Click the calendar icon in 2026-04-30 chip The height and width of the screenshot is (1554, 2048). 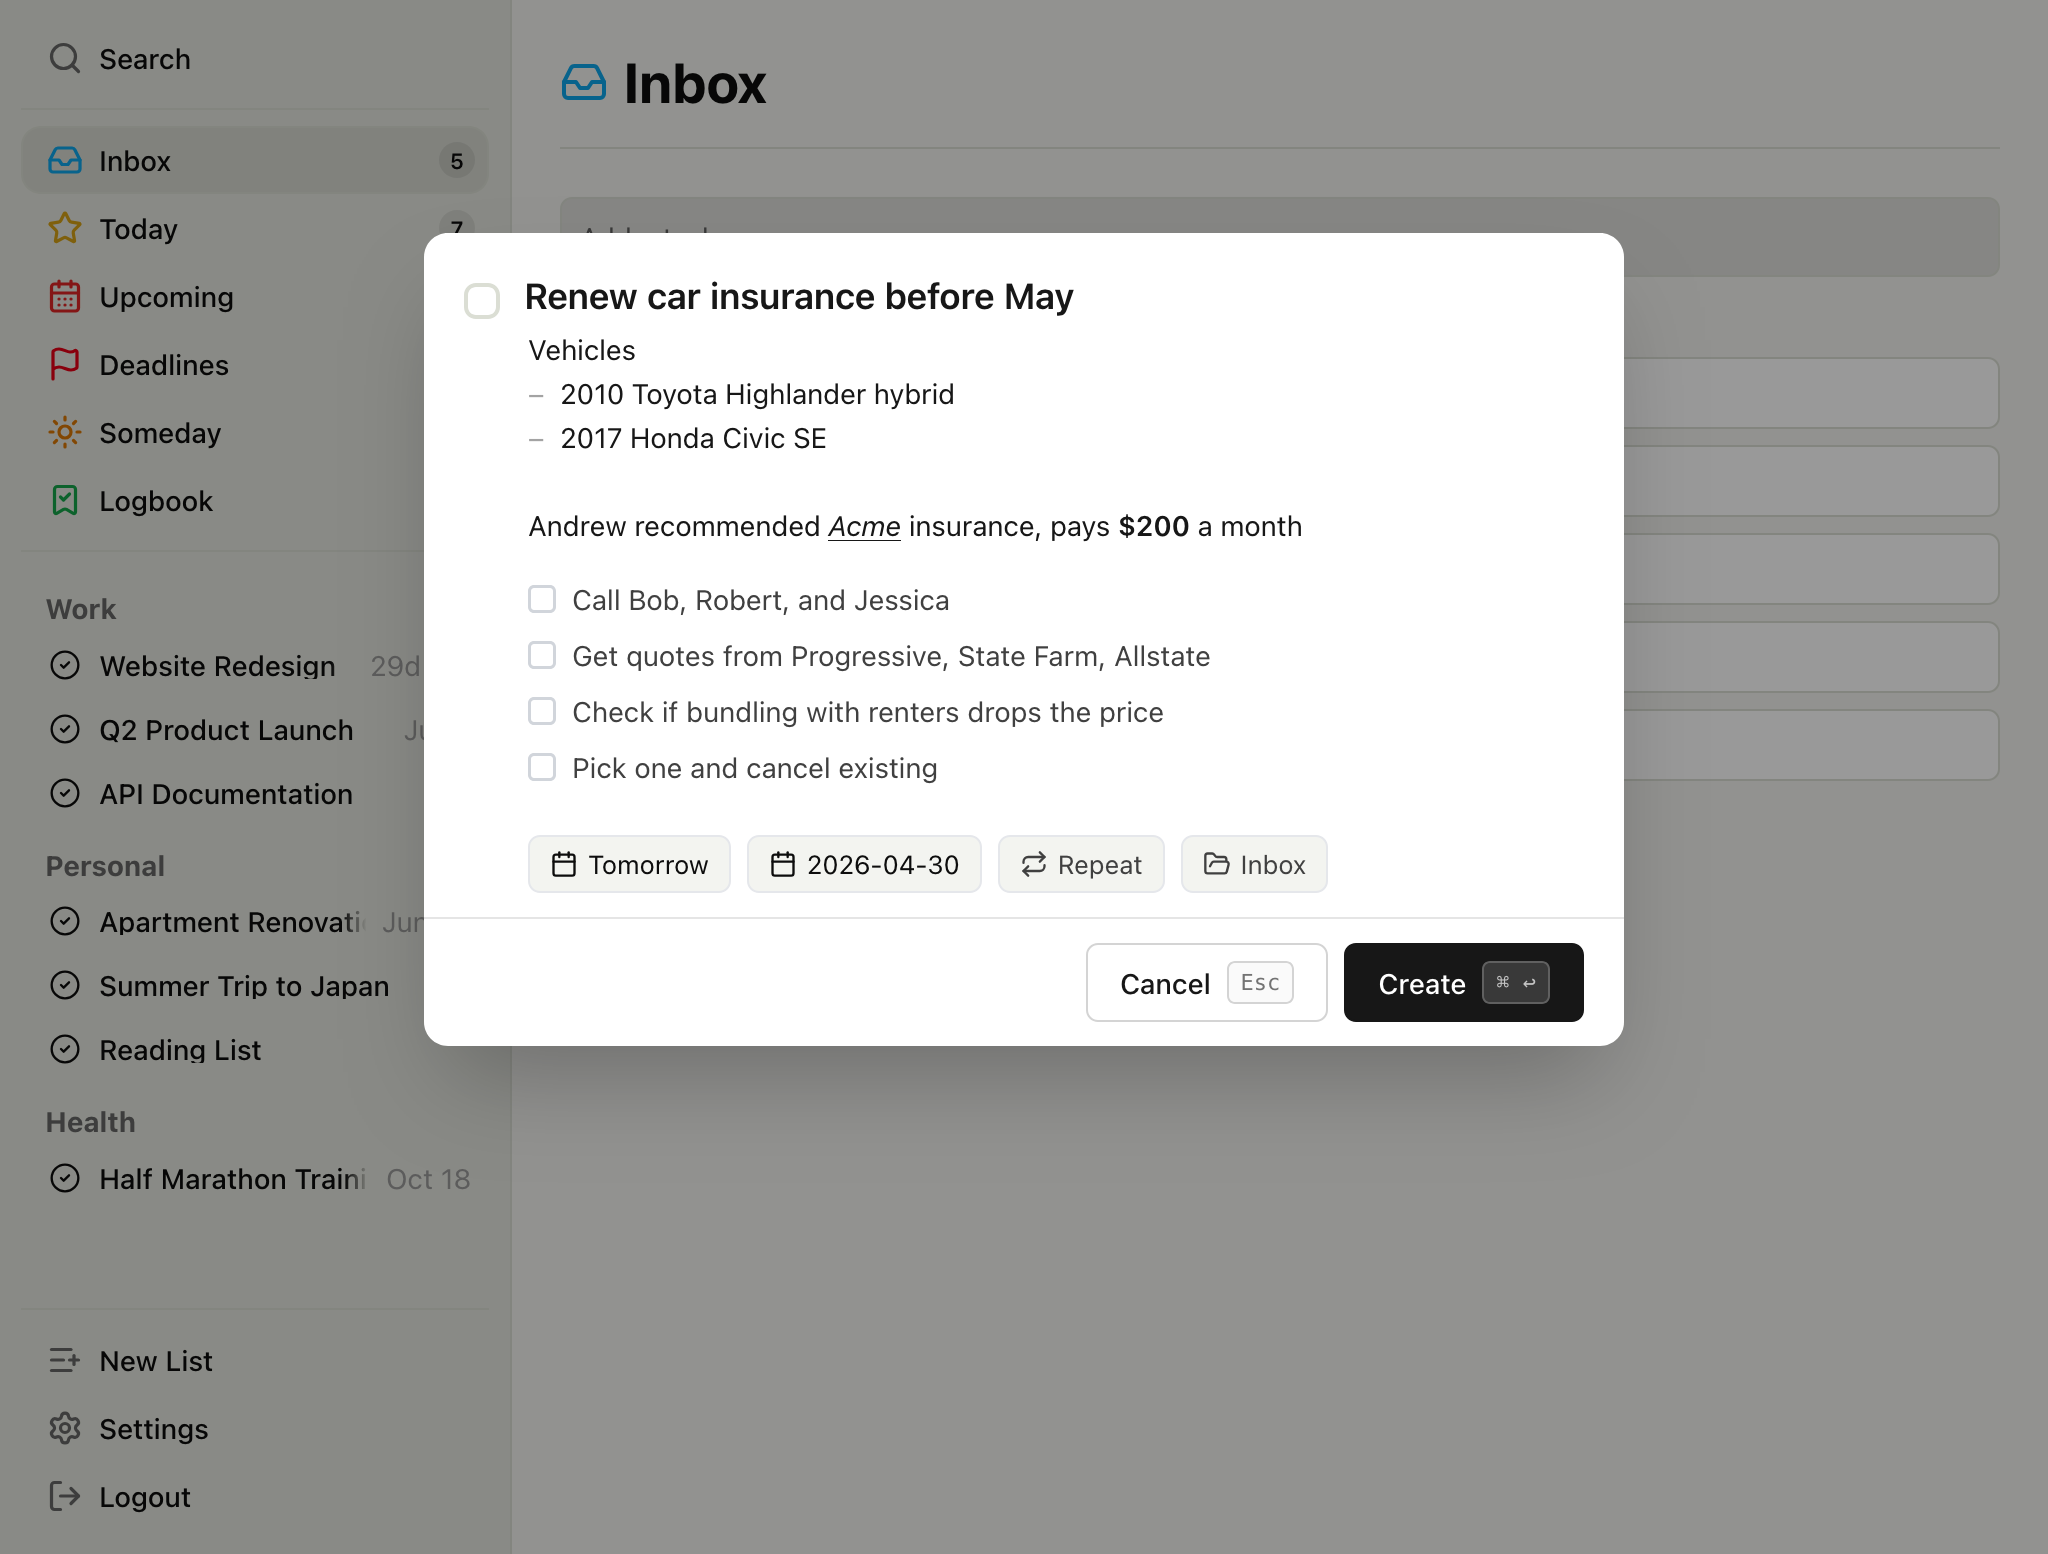point(783,865)
